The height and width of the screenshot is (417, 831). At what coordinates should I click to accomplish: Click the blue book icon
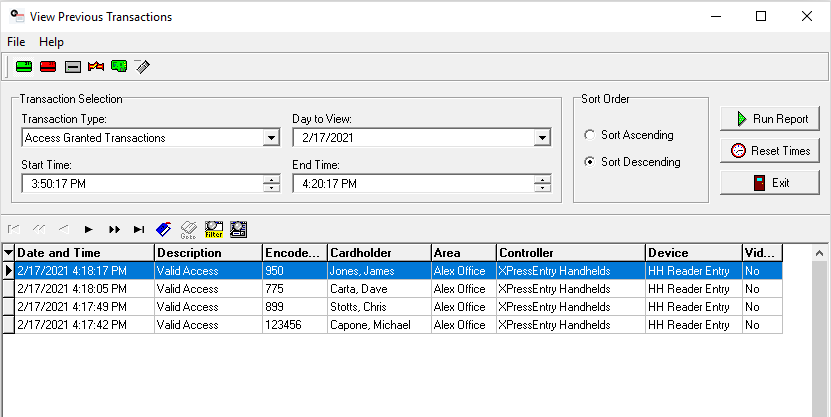[165, 229]
